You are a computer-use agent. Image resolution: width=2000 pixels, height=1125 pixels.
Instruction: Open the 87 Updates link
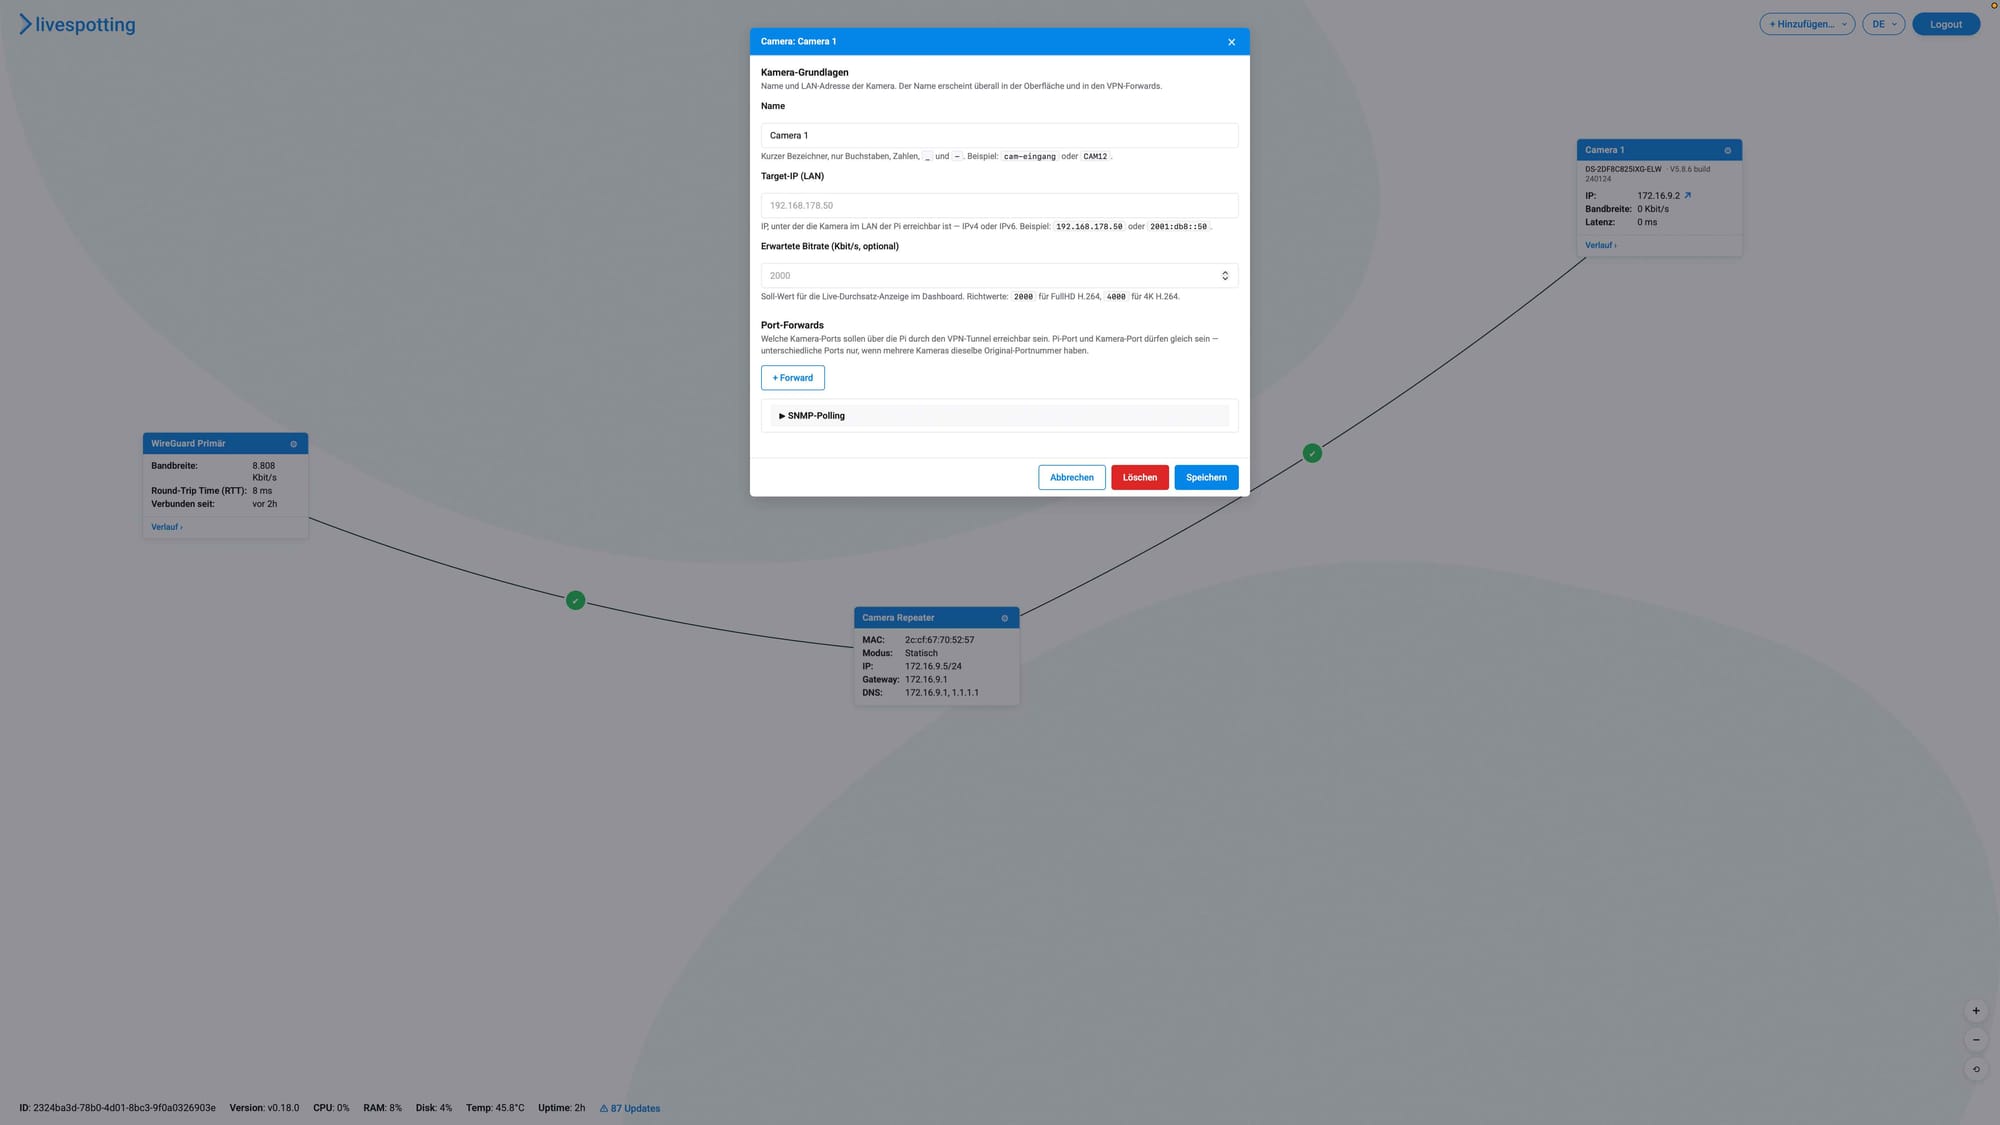[x=630, y=1108]
